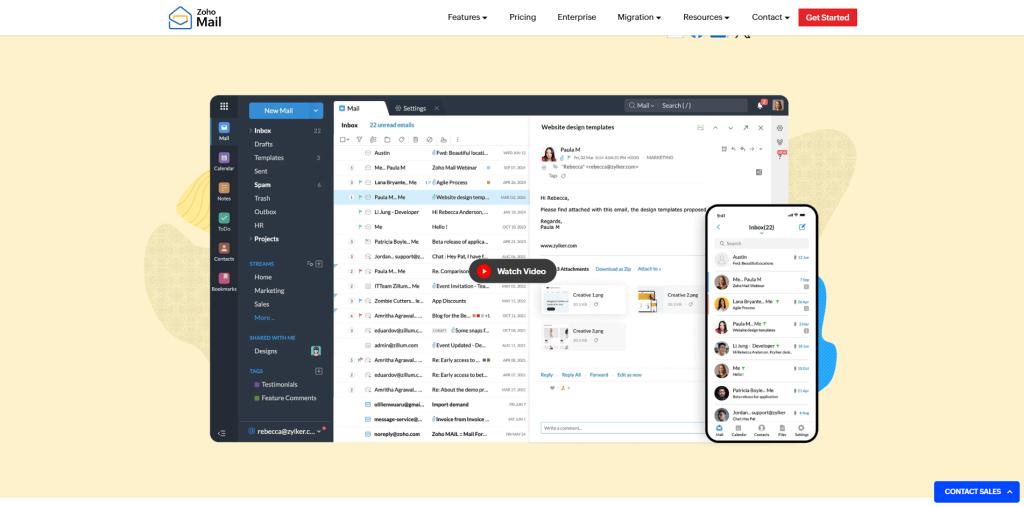
Task: Expand the CONTACT SALES panel chevron
Action: click(x=1010, y=491)
